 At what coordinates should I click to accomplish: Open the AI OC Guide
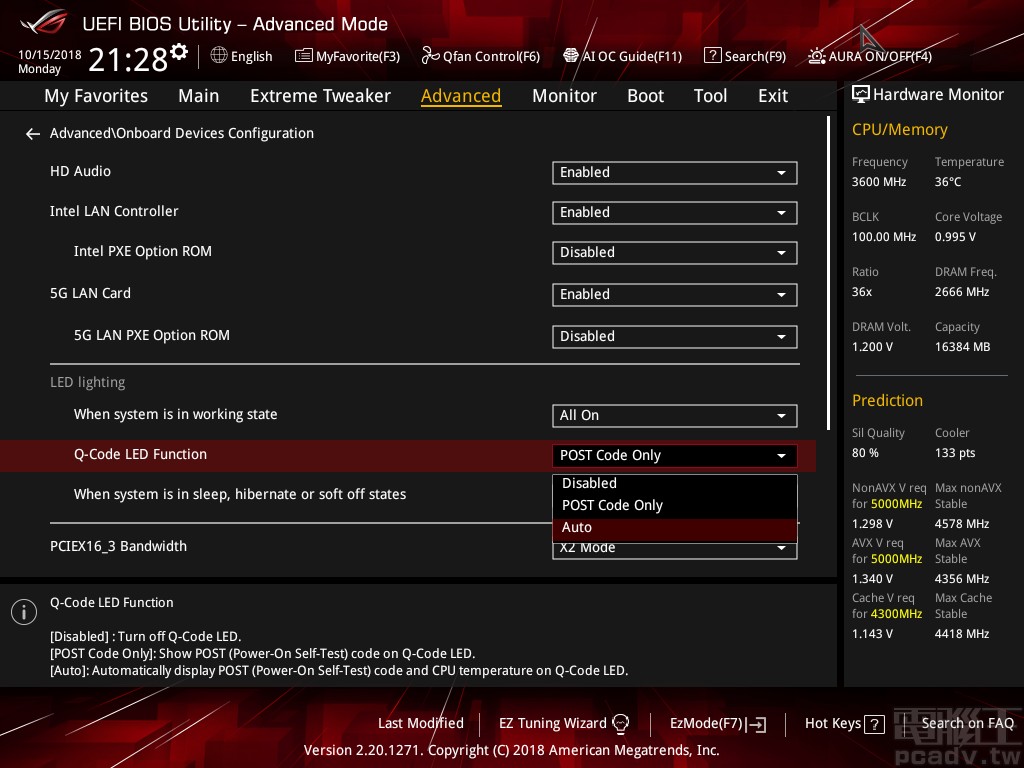pyautogui.click(x=622, y=57)
